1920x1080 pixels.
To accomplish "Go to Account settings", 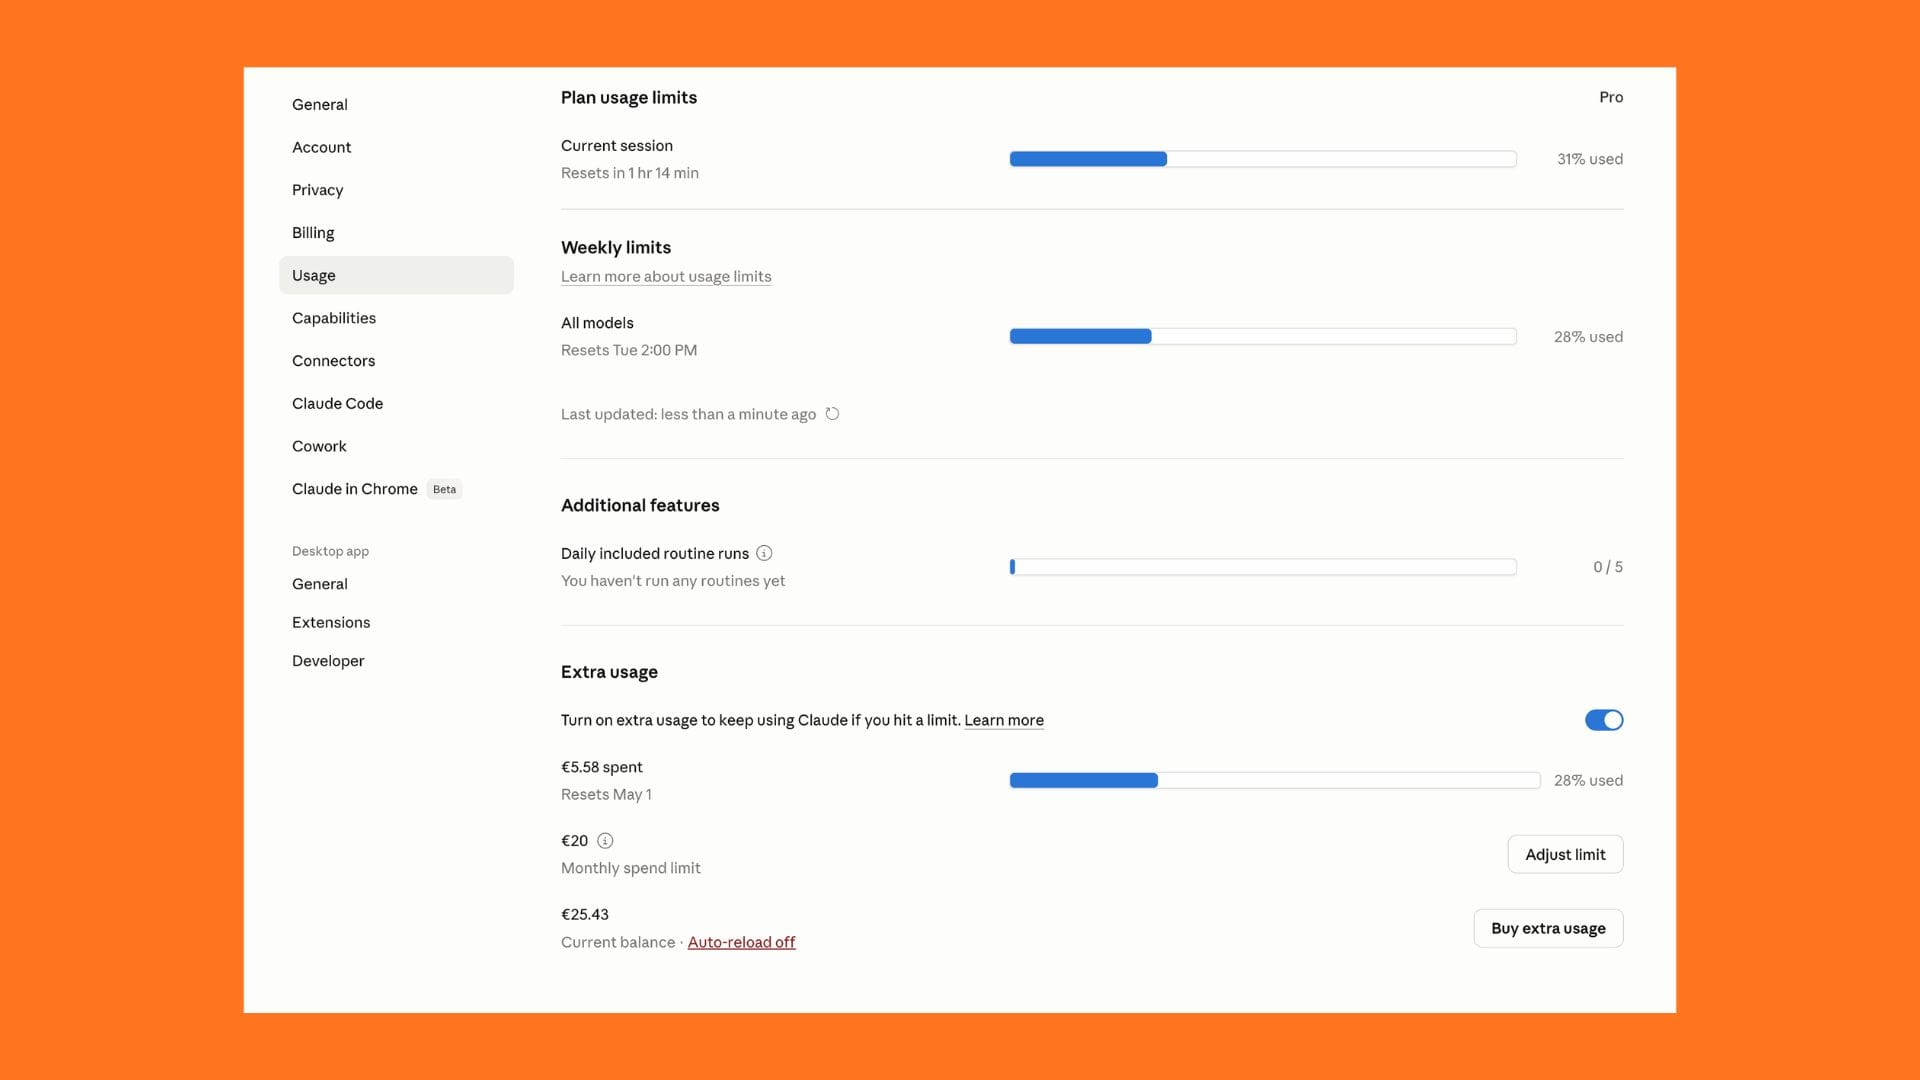I will (322, 147).
